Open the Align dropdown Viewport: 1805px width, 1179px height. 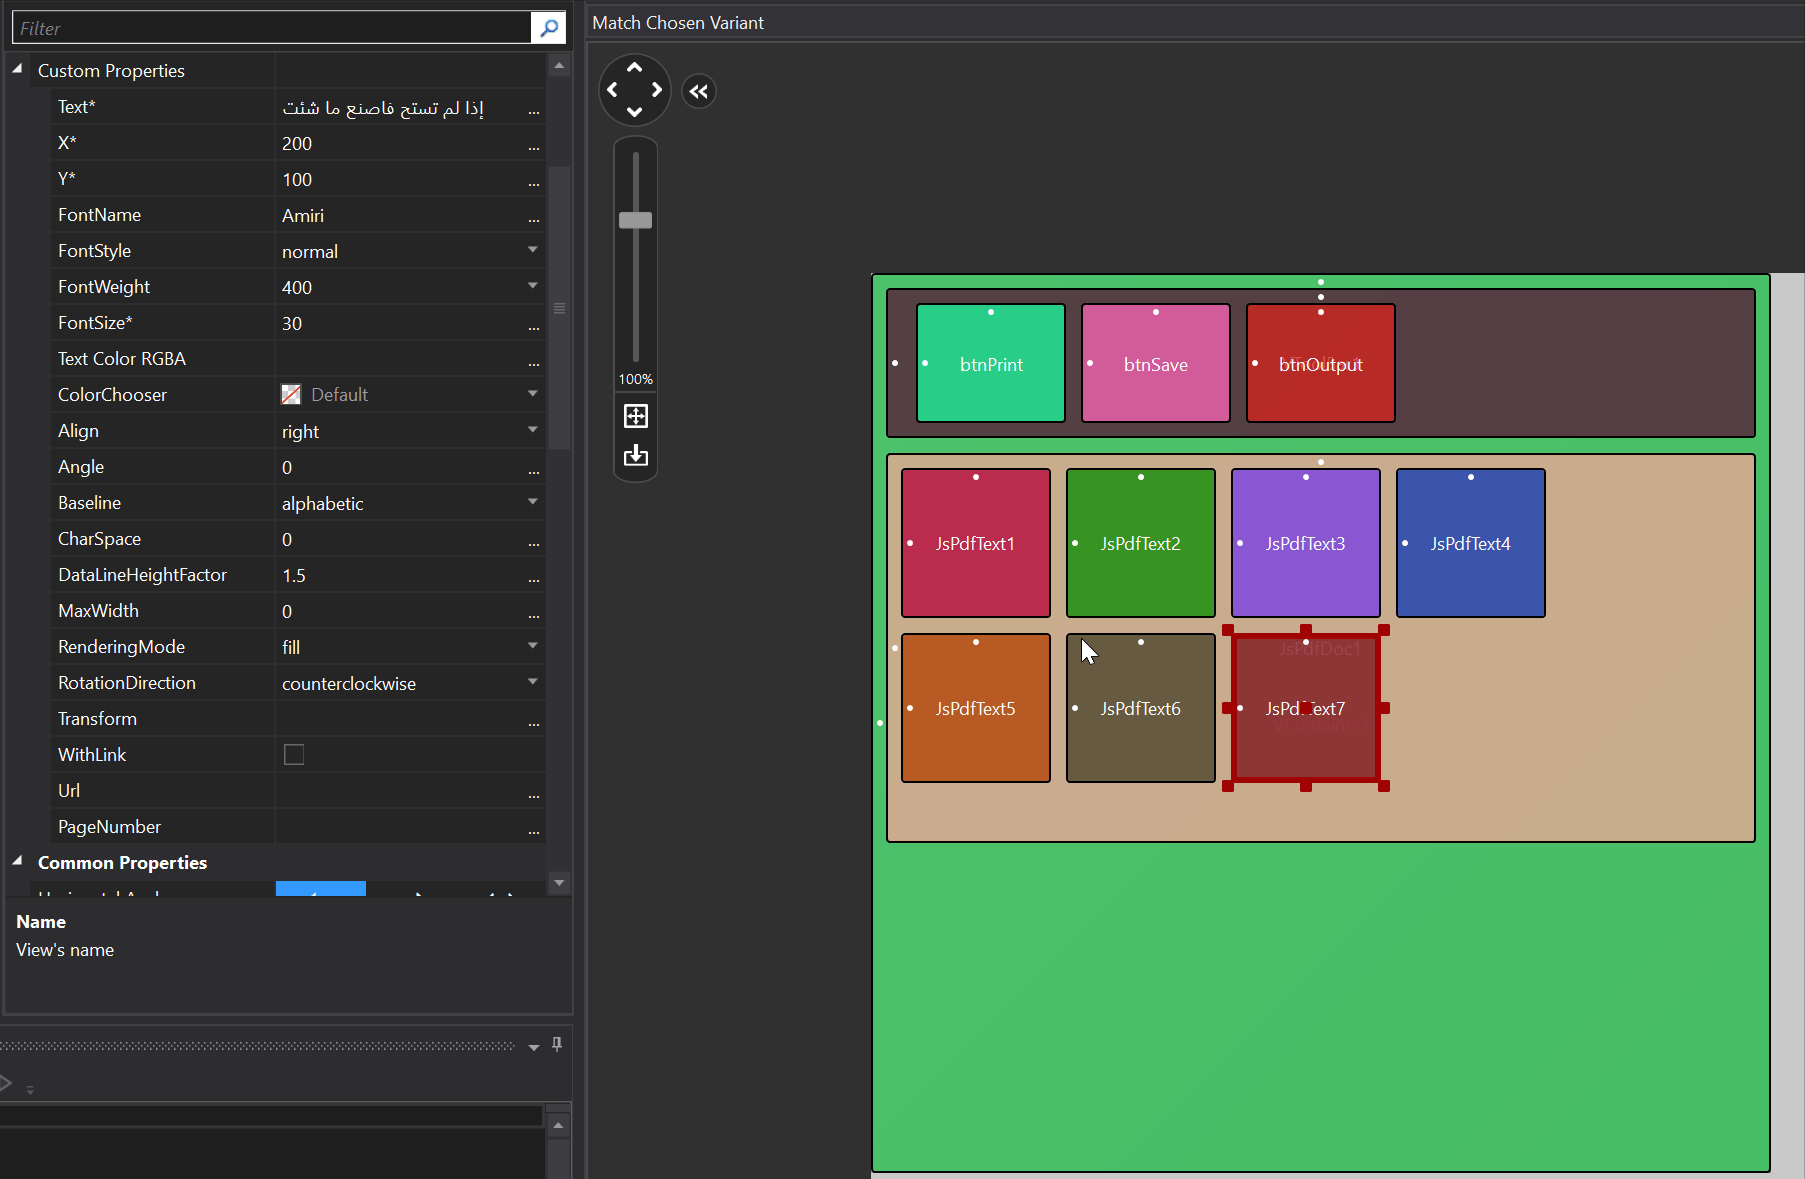point(532,431)
